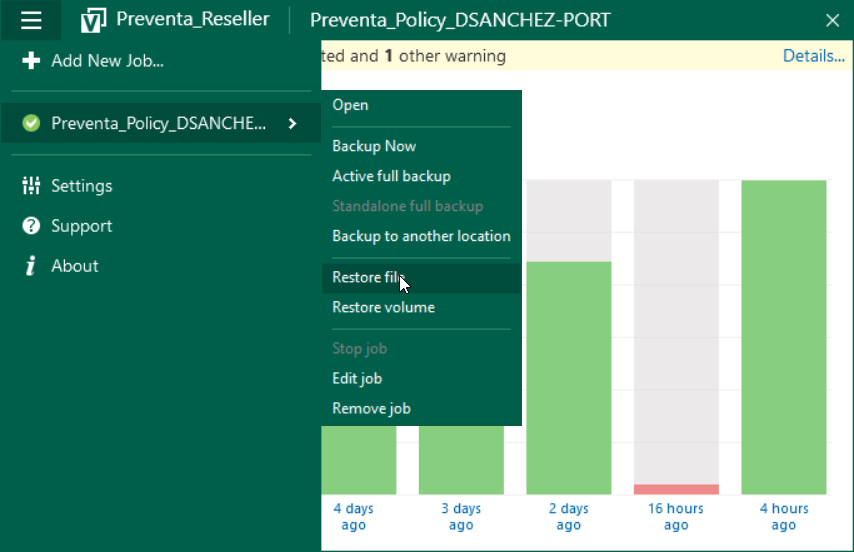Open Edit job from the menu
The image size is (854, 552).
coord(357,378)
